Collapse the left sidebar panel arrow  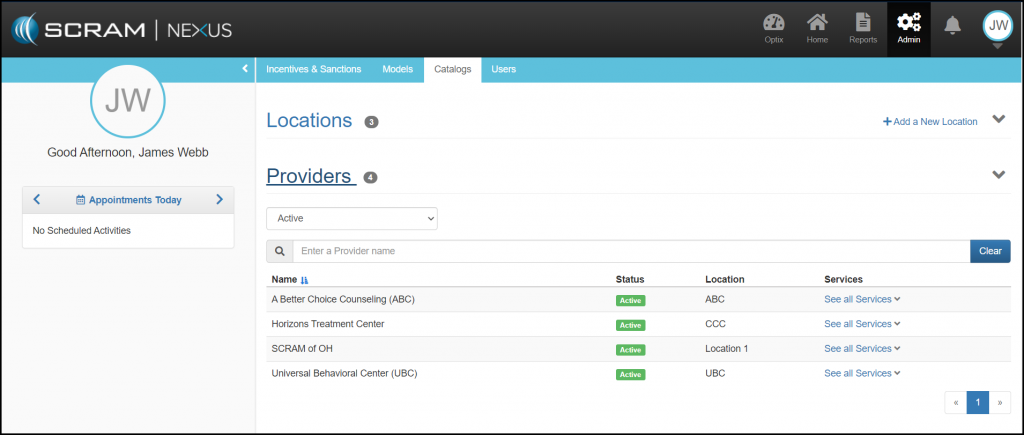point(245,69)
